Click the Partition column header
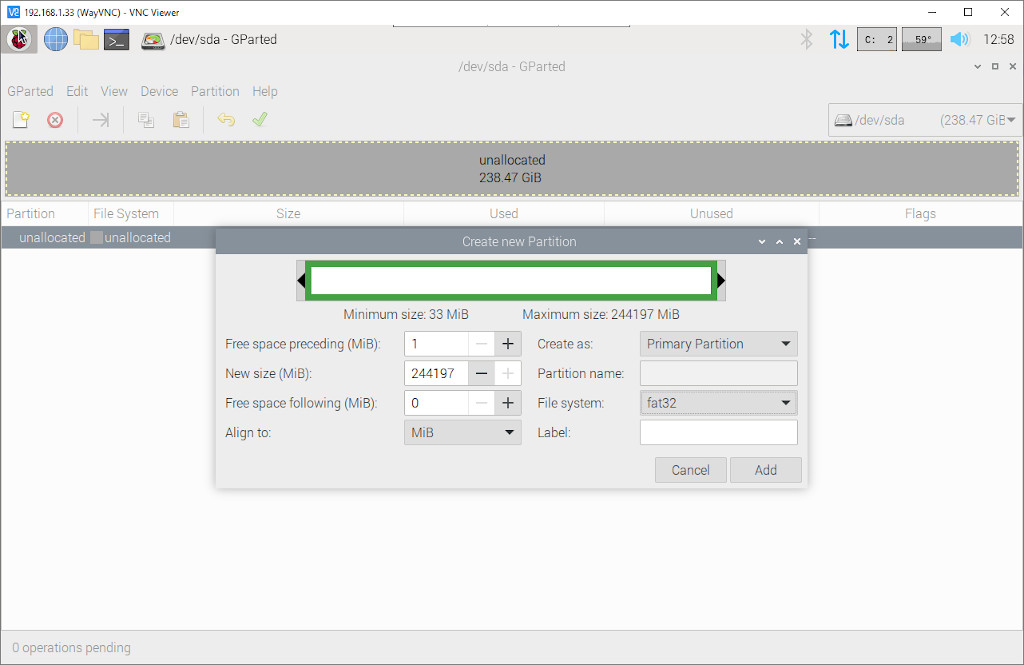This screenshot has width=1024, height=665. [45, 214]
